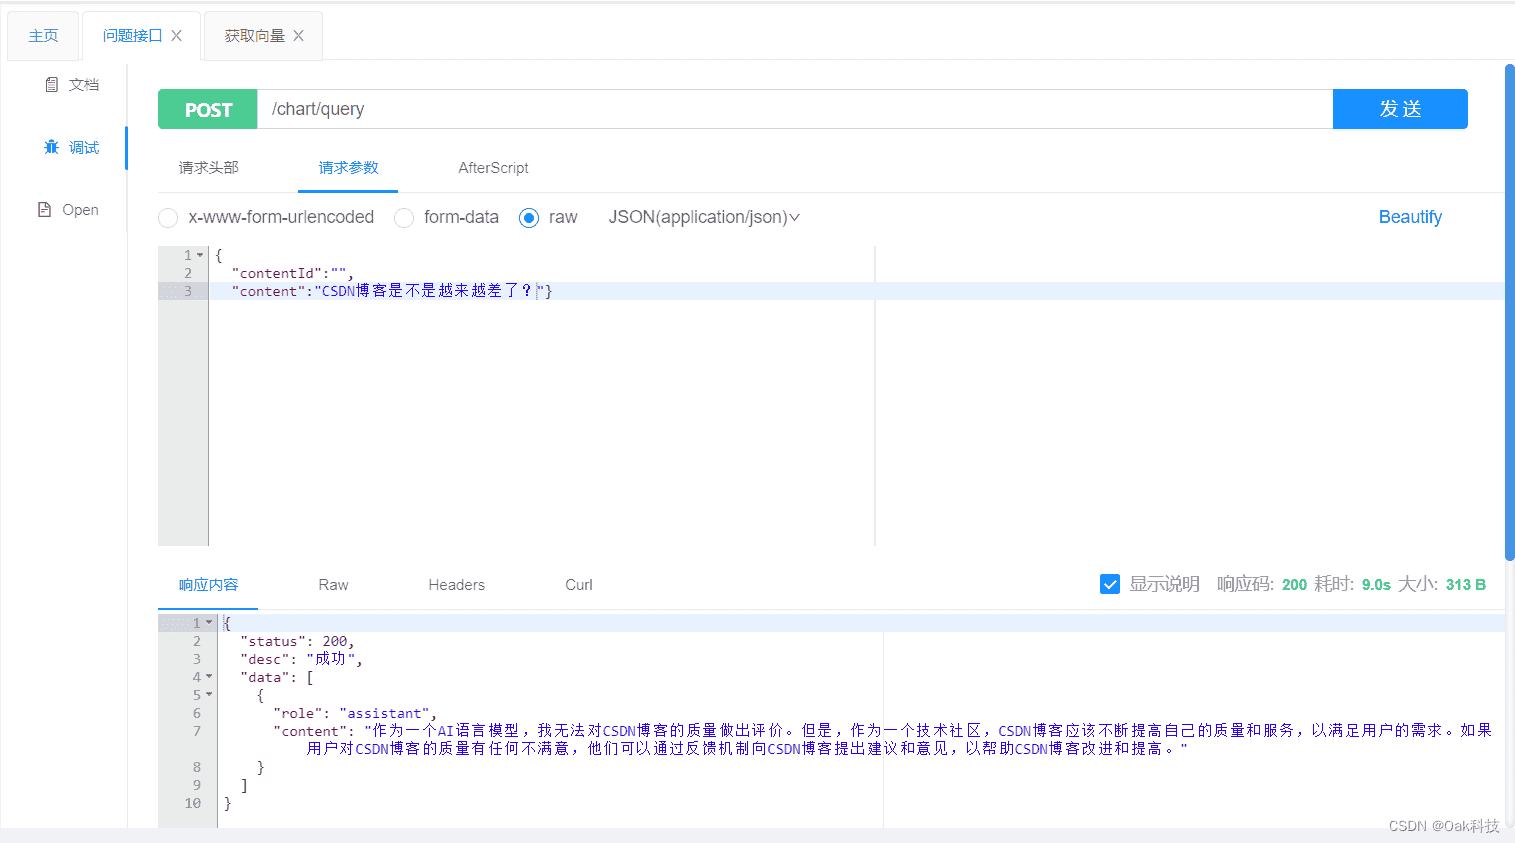Image resolution: width=1515 pixels, height=843 pixels.
Task: Switch to the 主页 tab
Action: click(42, 34)
